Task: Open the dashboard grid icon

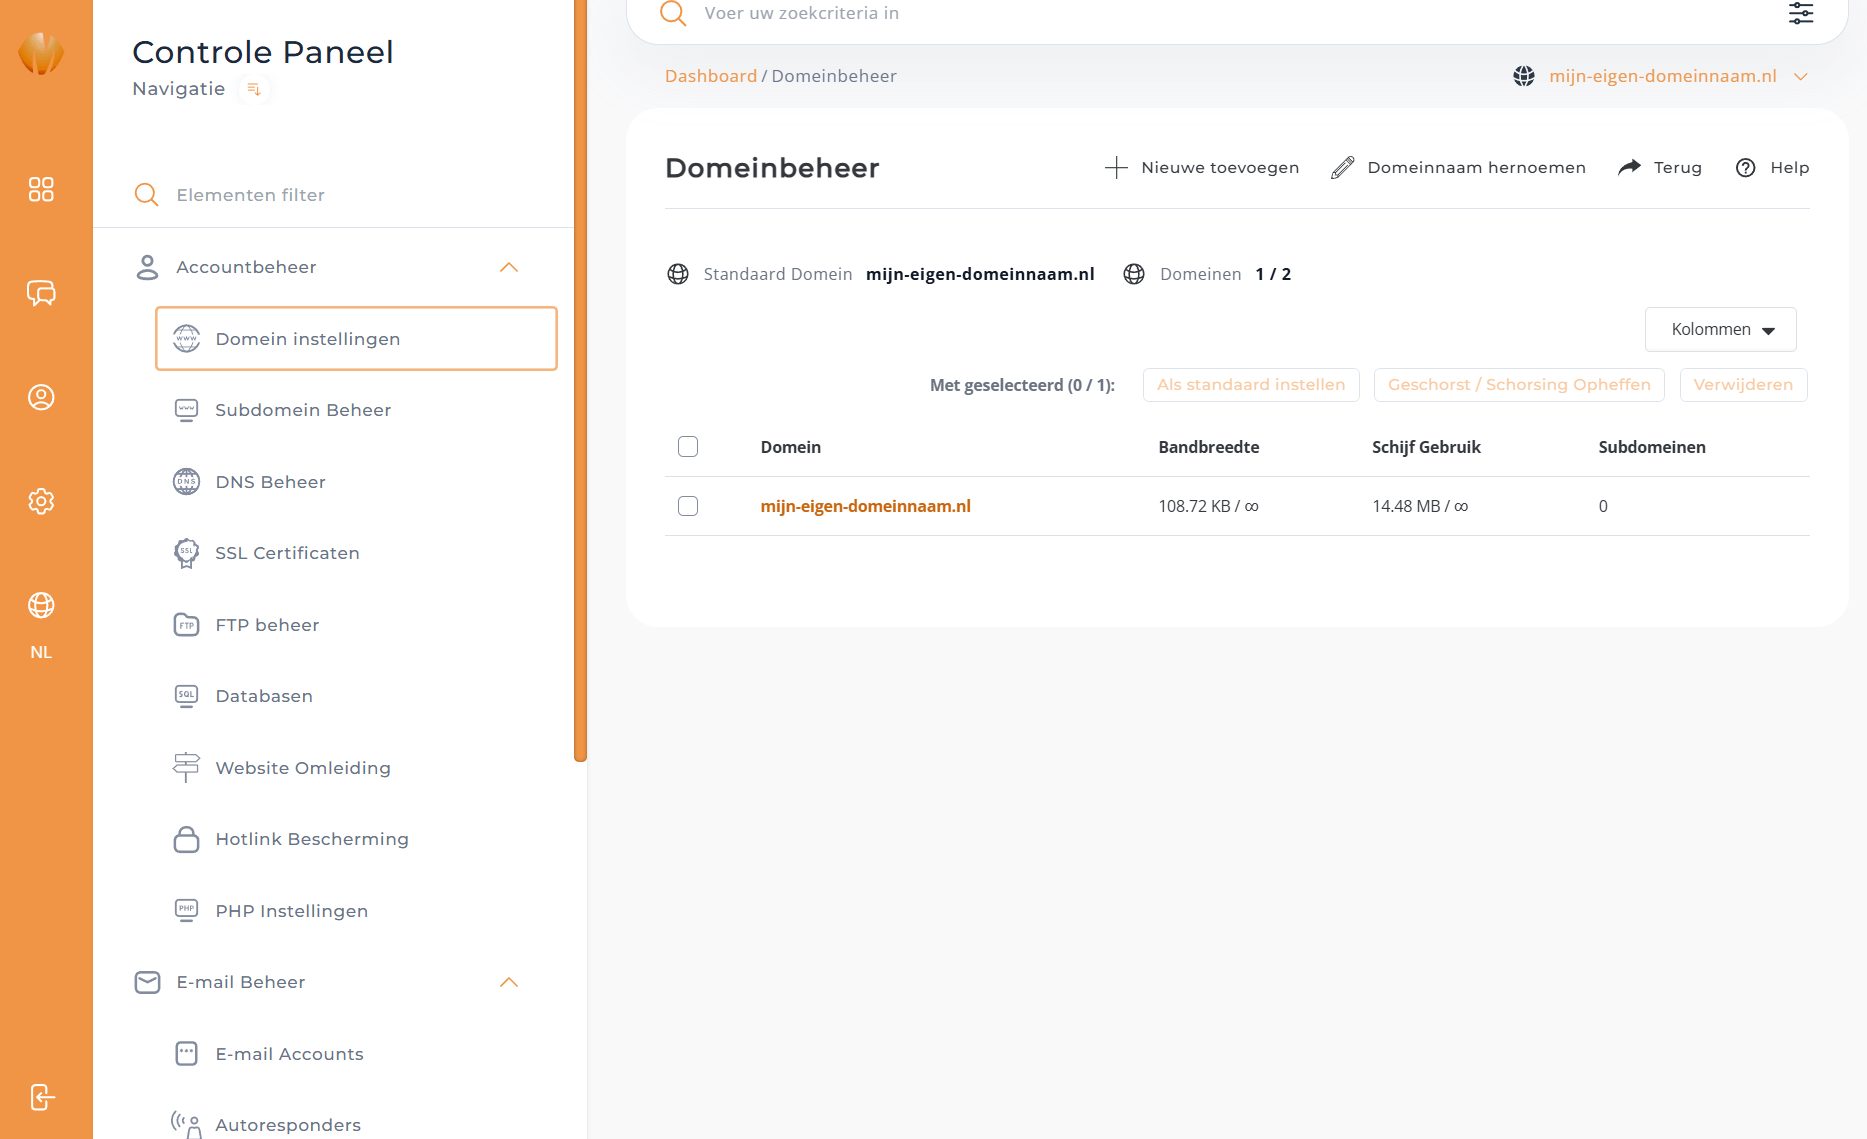Action: (41, 189)
